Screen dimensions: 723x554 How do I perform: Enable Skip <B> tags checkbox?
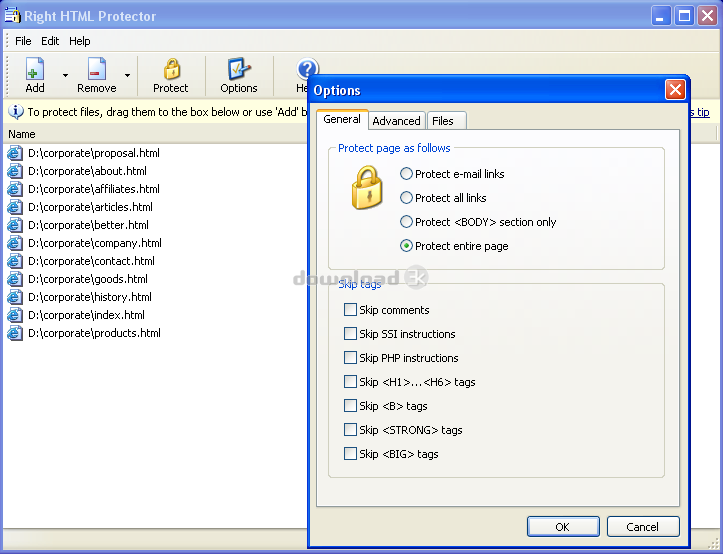pos(350,405)
